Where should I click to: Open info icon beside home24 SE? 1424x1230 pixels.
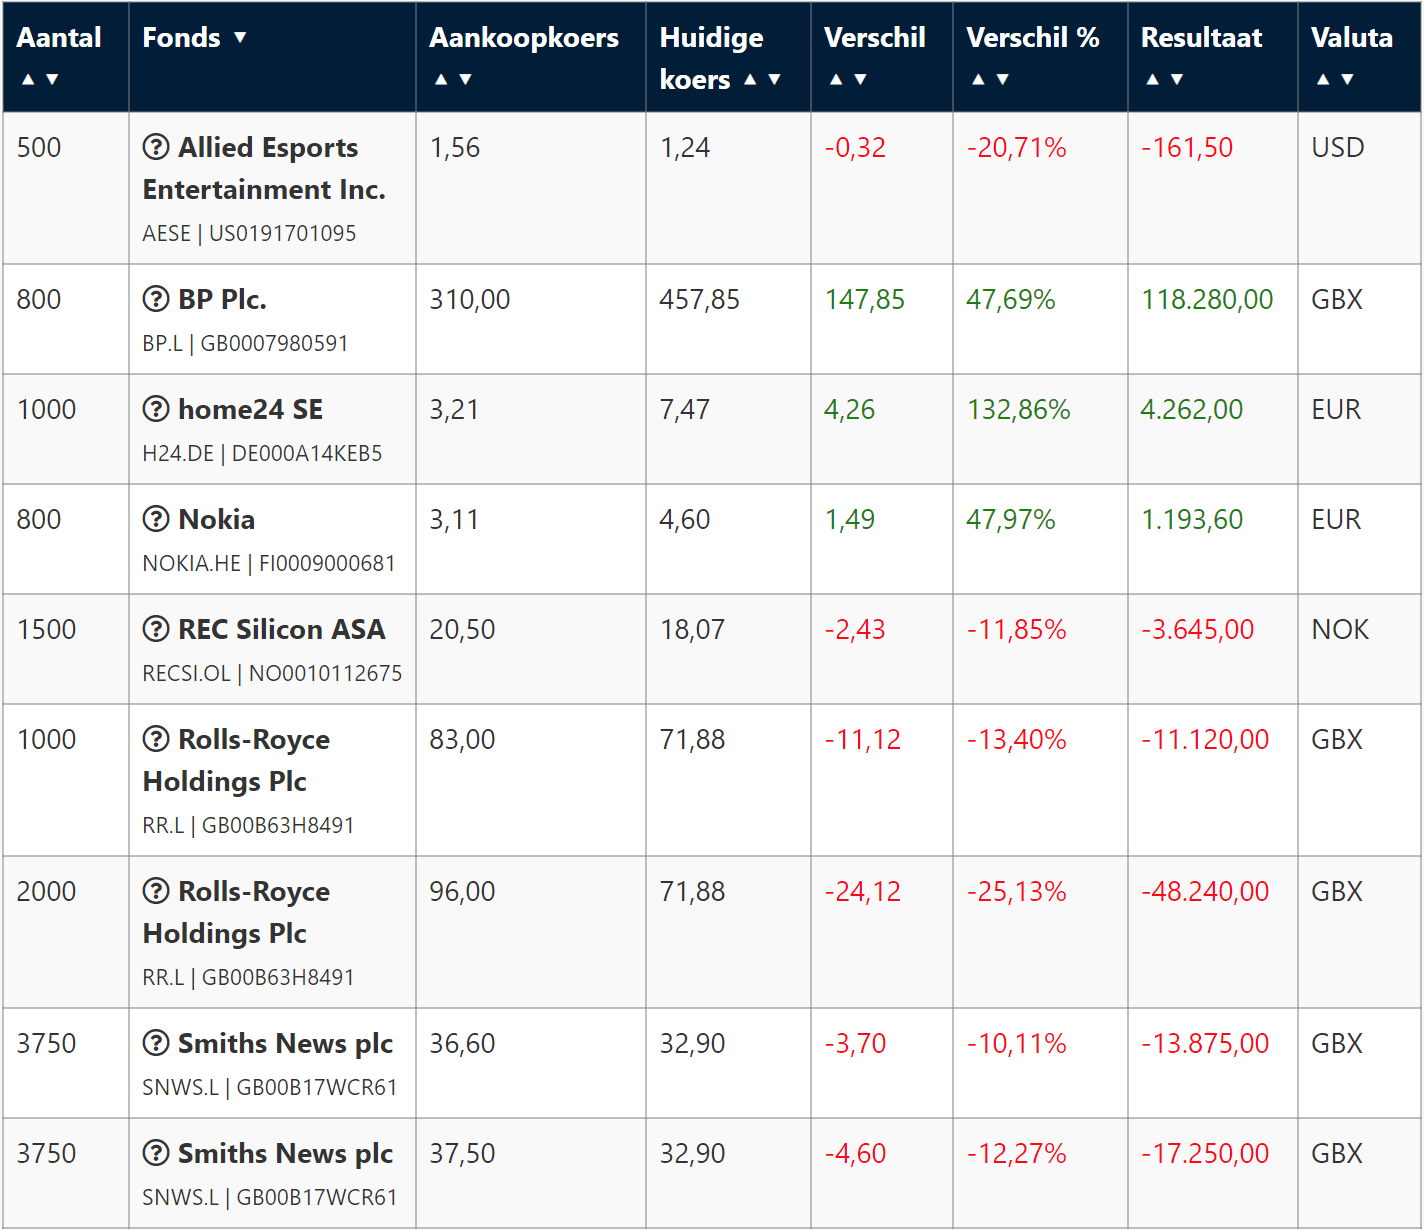pyautogui.click(x=156, y=409)
